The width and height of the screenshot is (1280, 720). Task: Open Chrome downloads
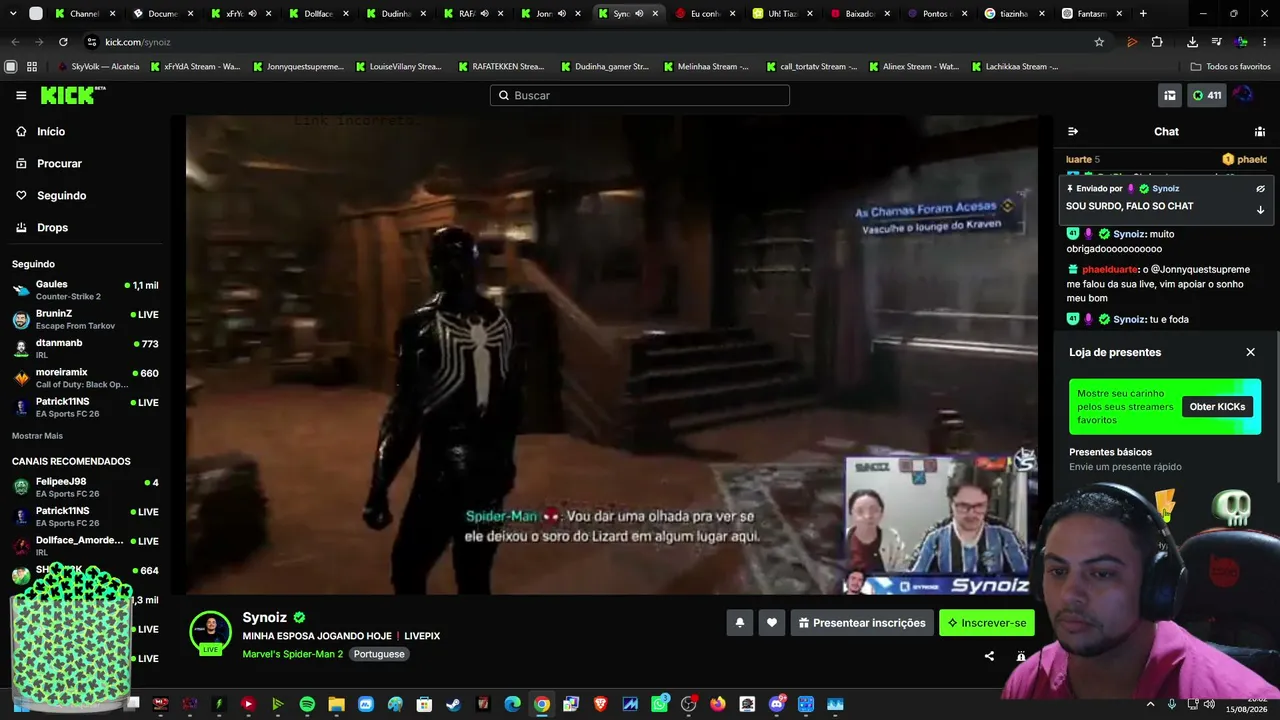pos(1192,42)
